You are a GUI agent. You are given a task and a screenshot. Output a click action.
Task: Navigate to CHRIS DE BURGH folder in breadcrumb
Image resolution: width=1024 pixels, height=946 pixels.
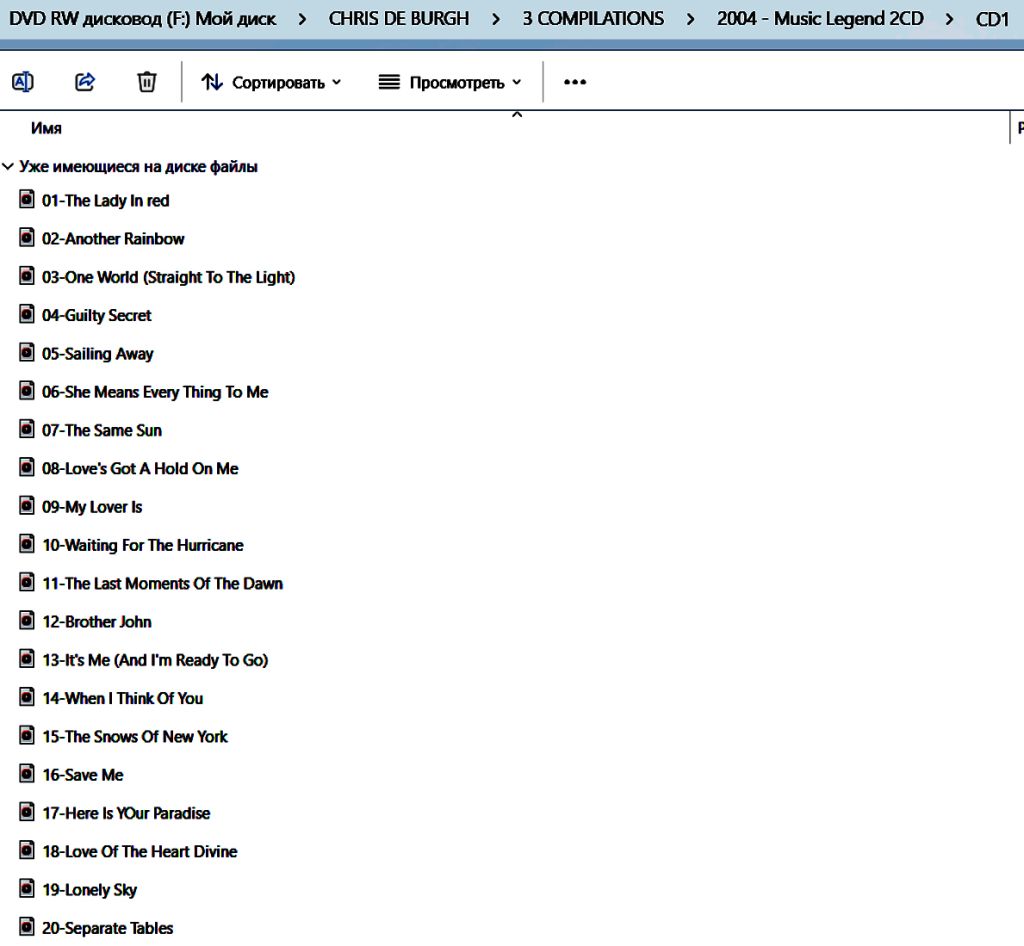click(x=398, y=19)
